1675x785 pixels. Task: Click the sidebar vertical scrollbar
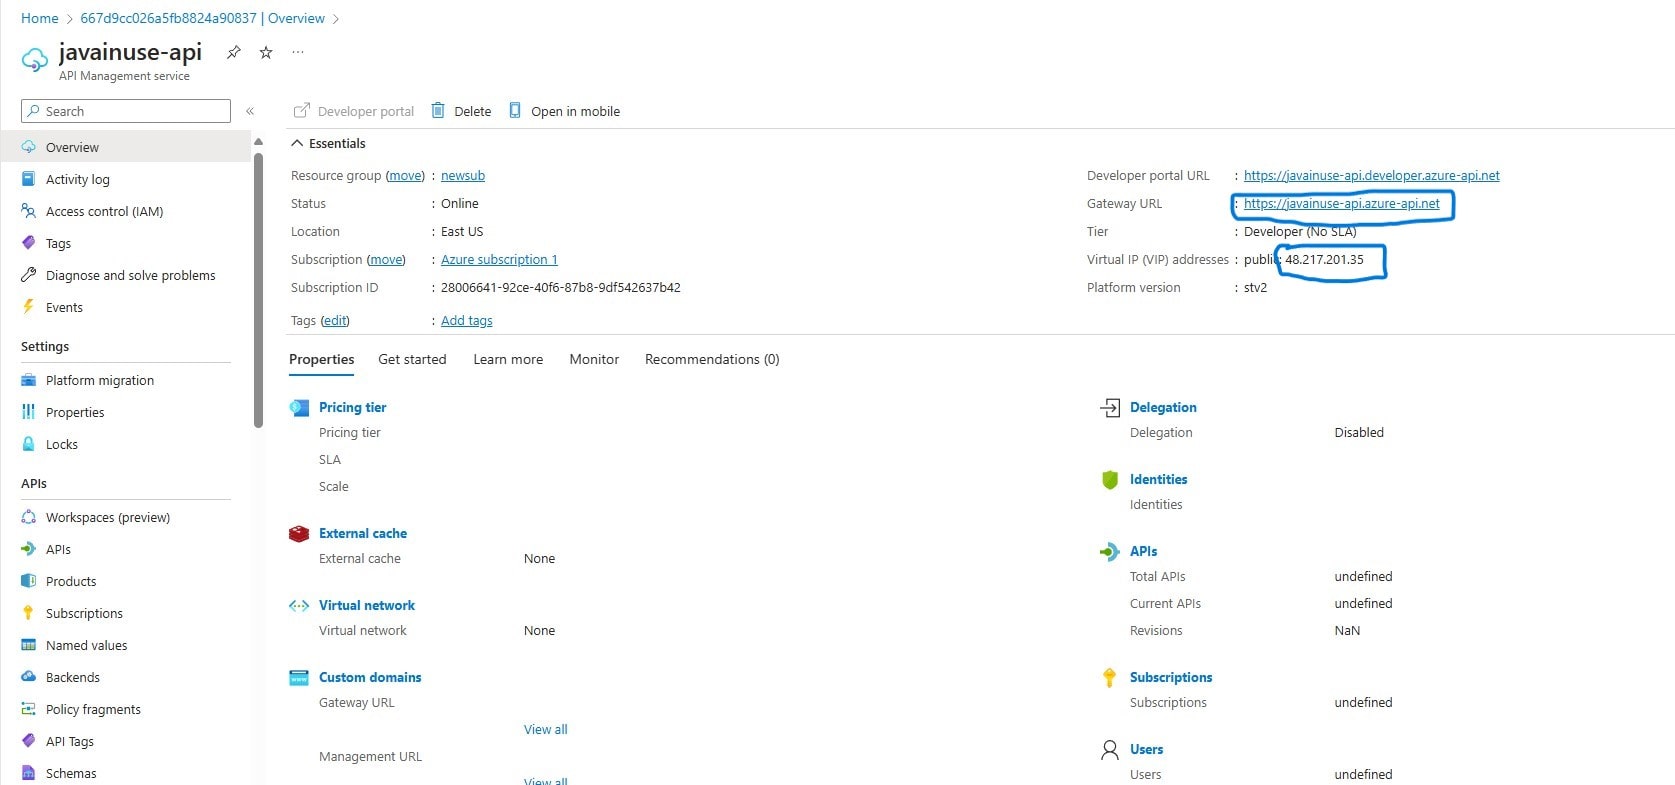point(258,290)
